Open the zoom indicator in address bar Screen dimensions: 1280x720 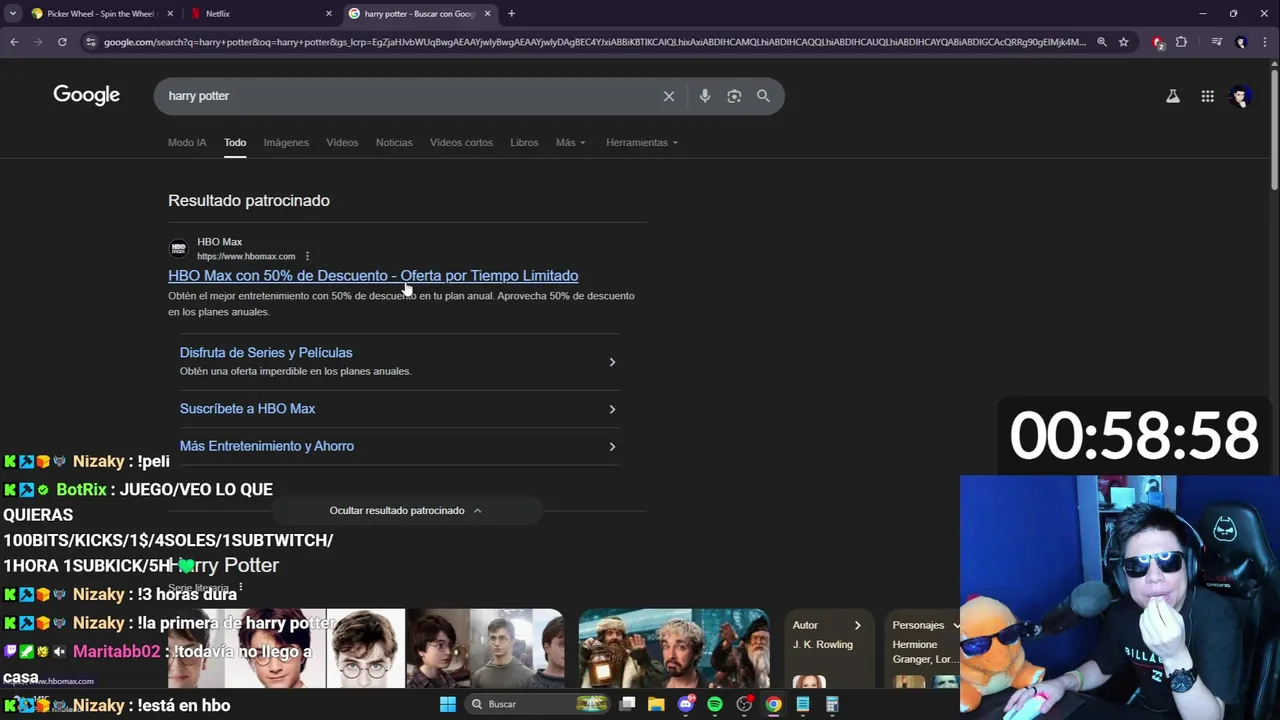click(x=1102, y=42)
